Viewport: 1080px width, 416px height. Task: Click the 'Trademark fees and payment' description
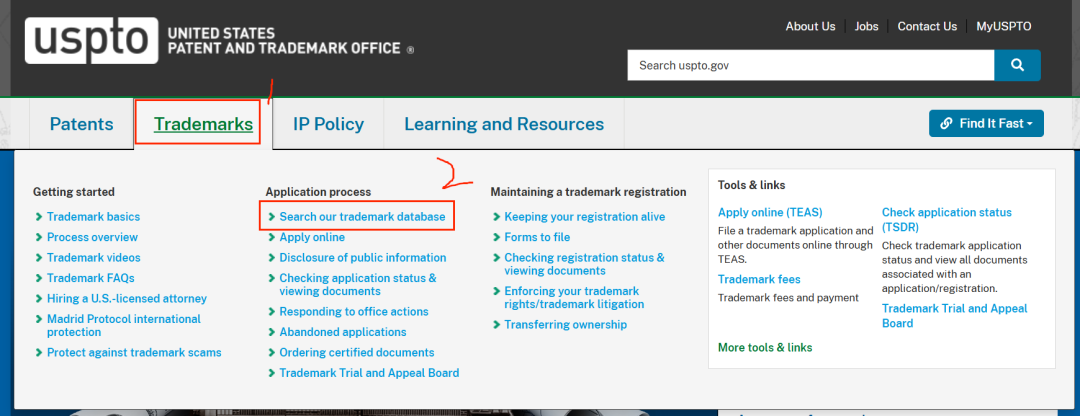coord(788,298)
